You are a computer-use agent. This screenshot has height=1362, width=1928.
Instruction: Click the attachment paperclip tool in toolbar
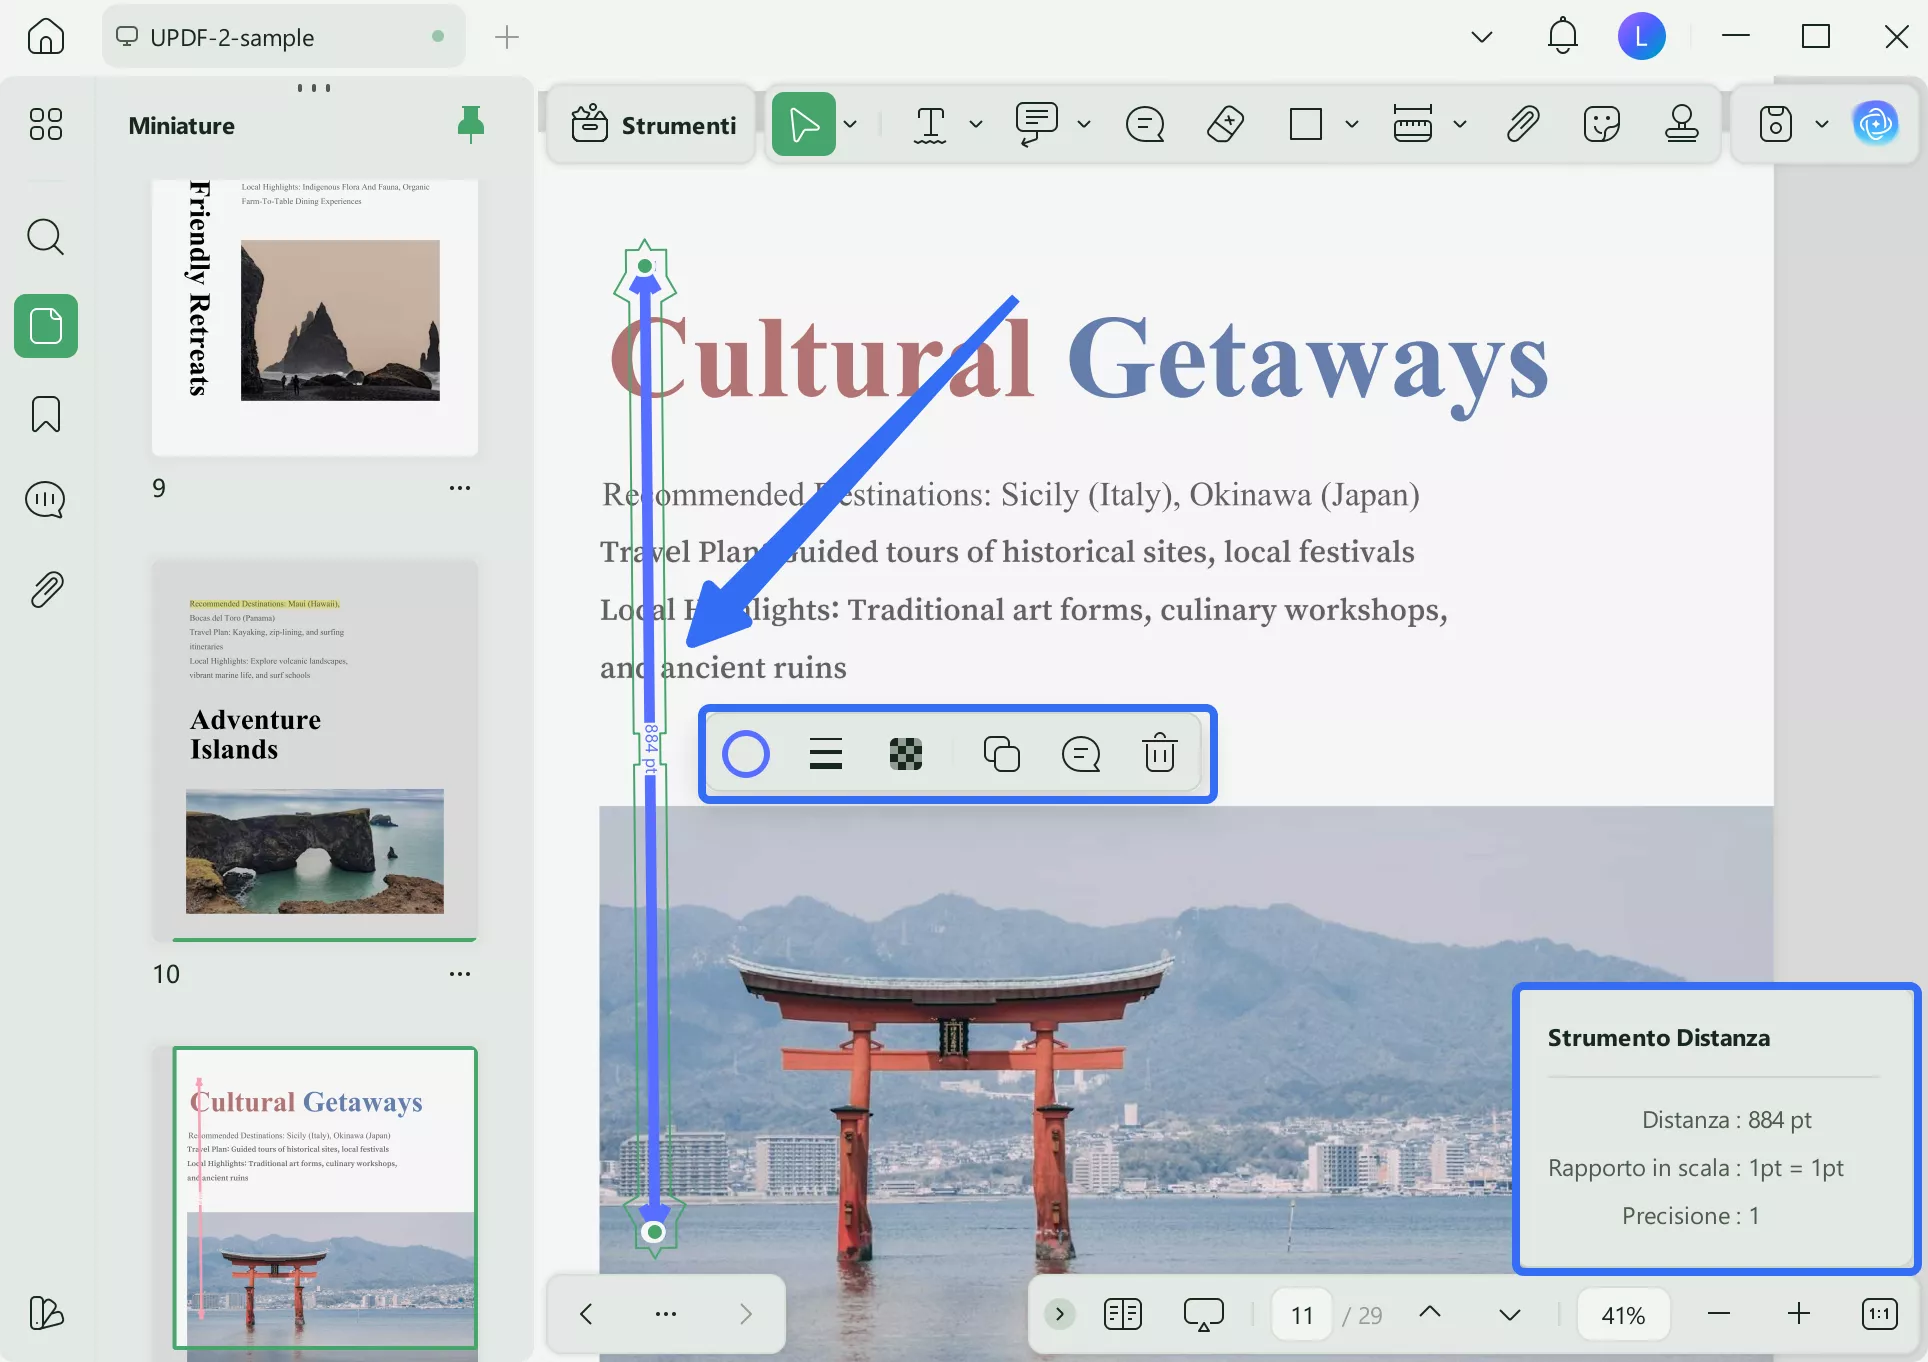[1522, 125]
